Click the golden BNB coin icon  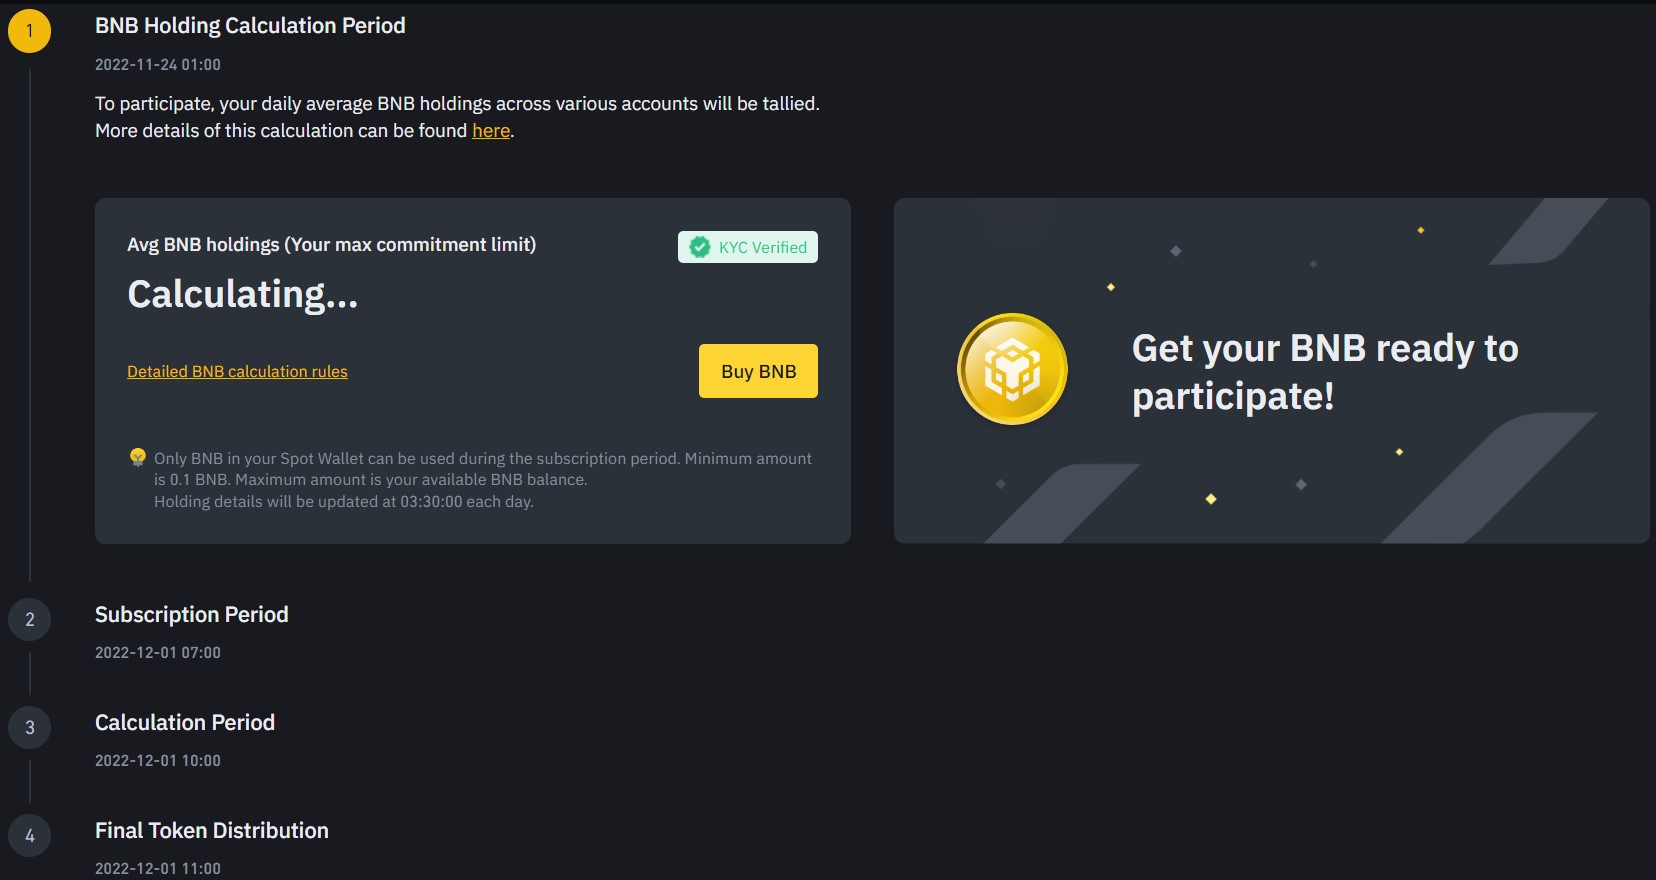tap(1012, 369)
